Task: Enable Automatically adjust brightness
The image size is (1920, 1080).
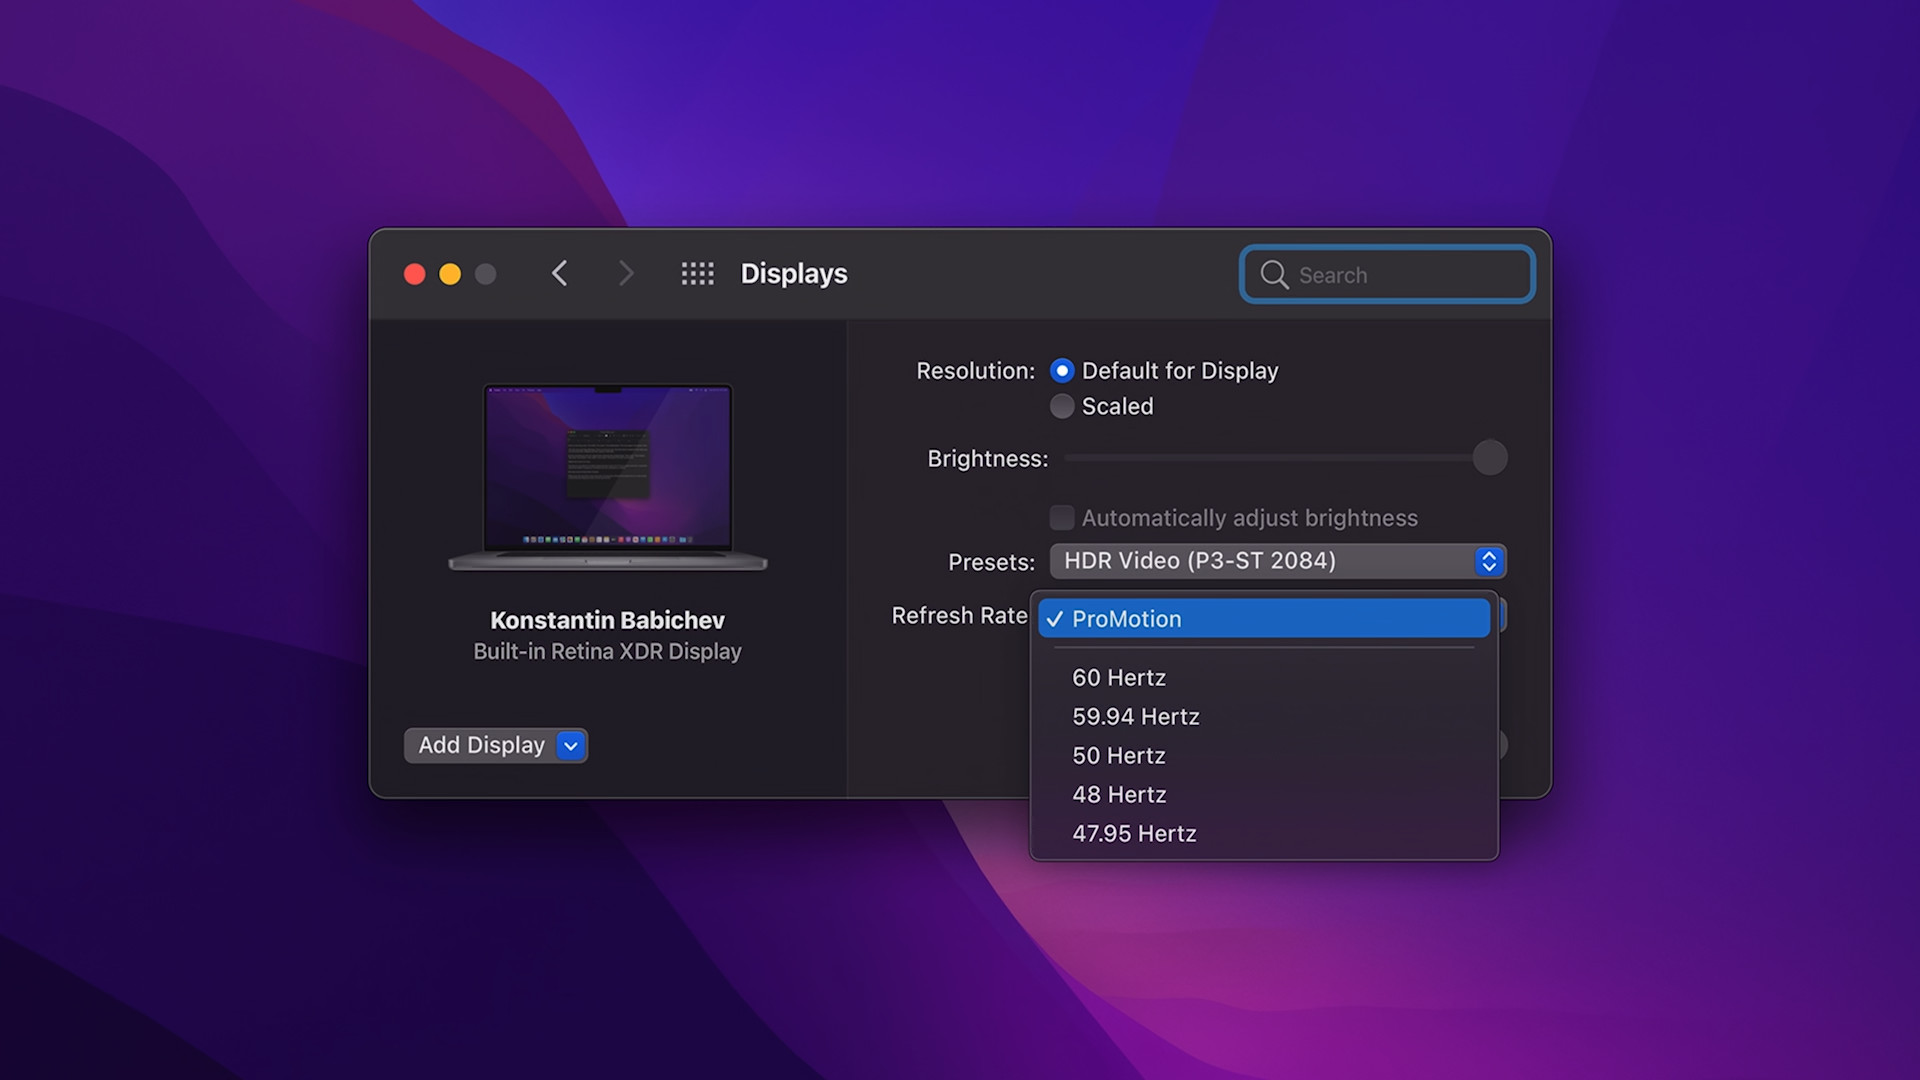Action: 1062,517
